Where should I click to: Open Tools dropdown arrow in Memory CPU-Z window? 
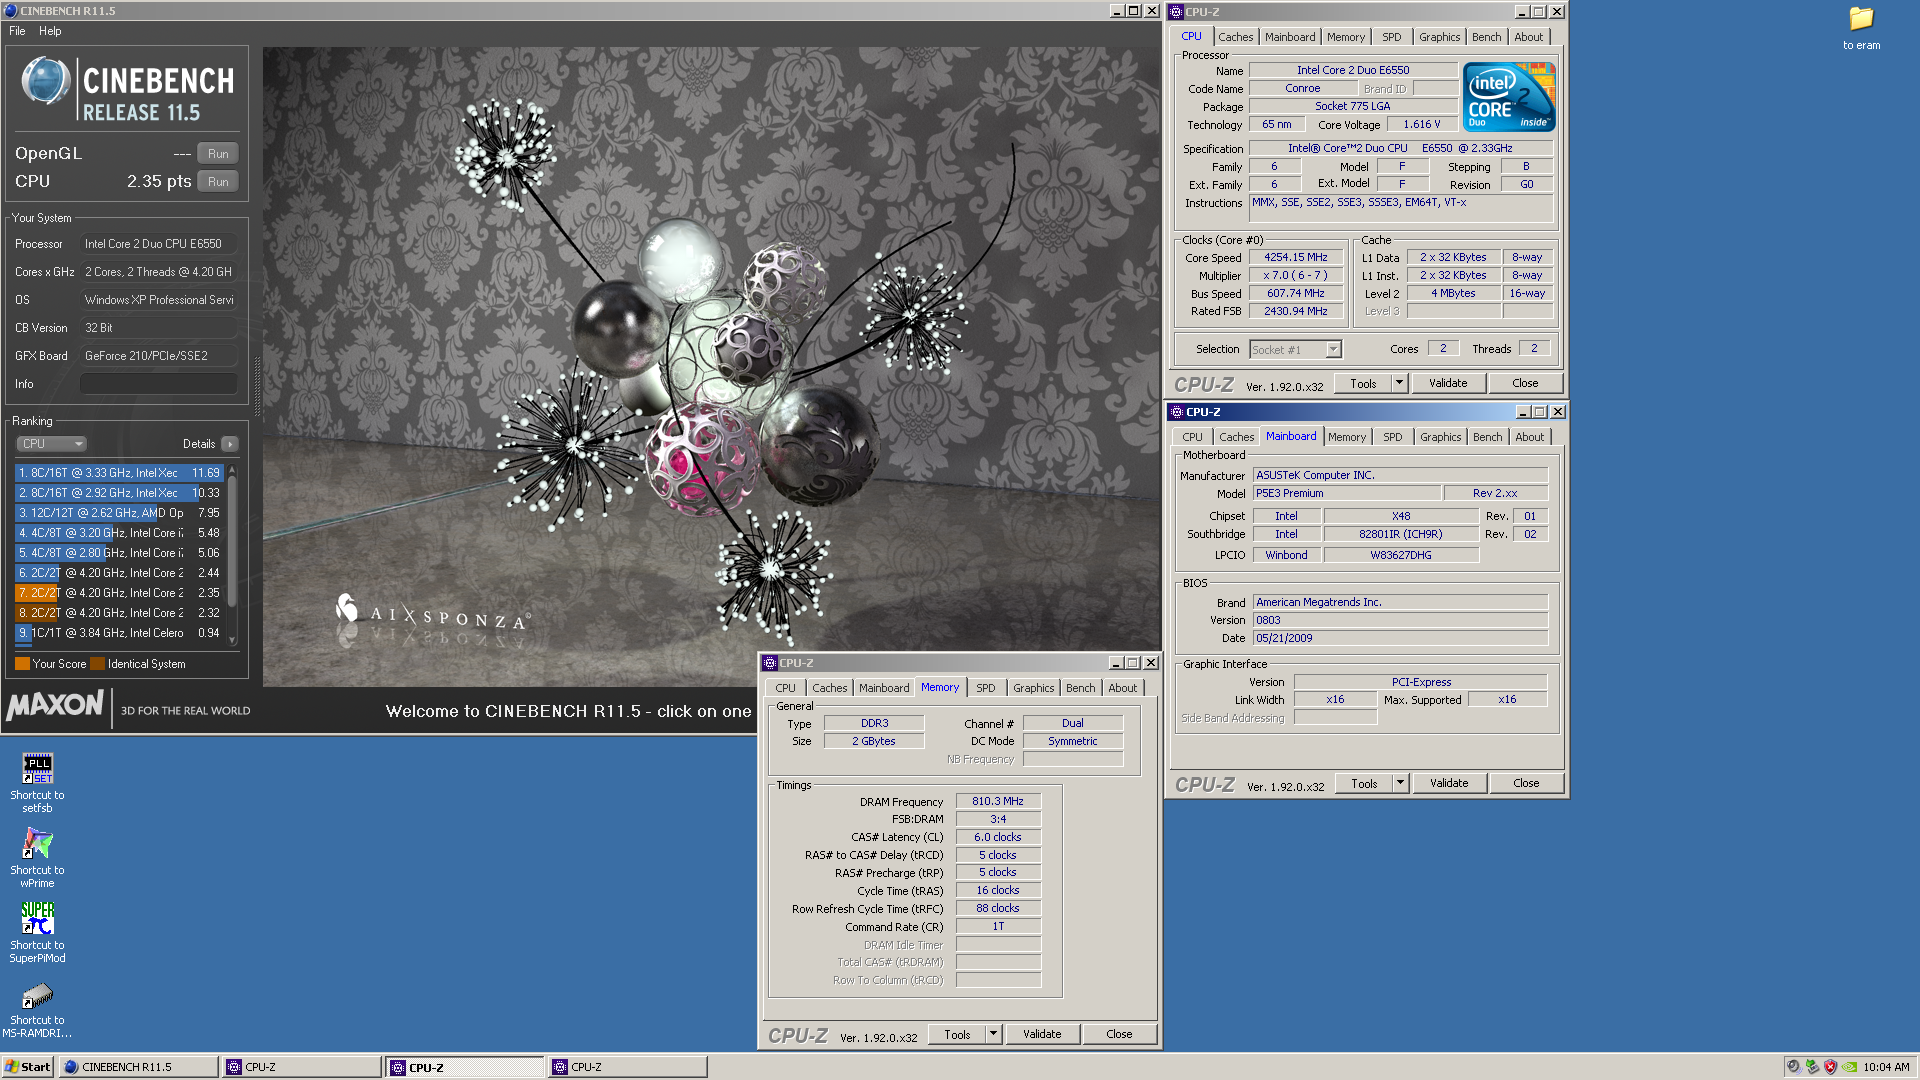click(993, 1034)
